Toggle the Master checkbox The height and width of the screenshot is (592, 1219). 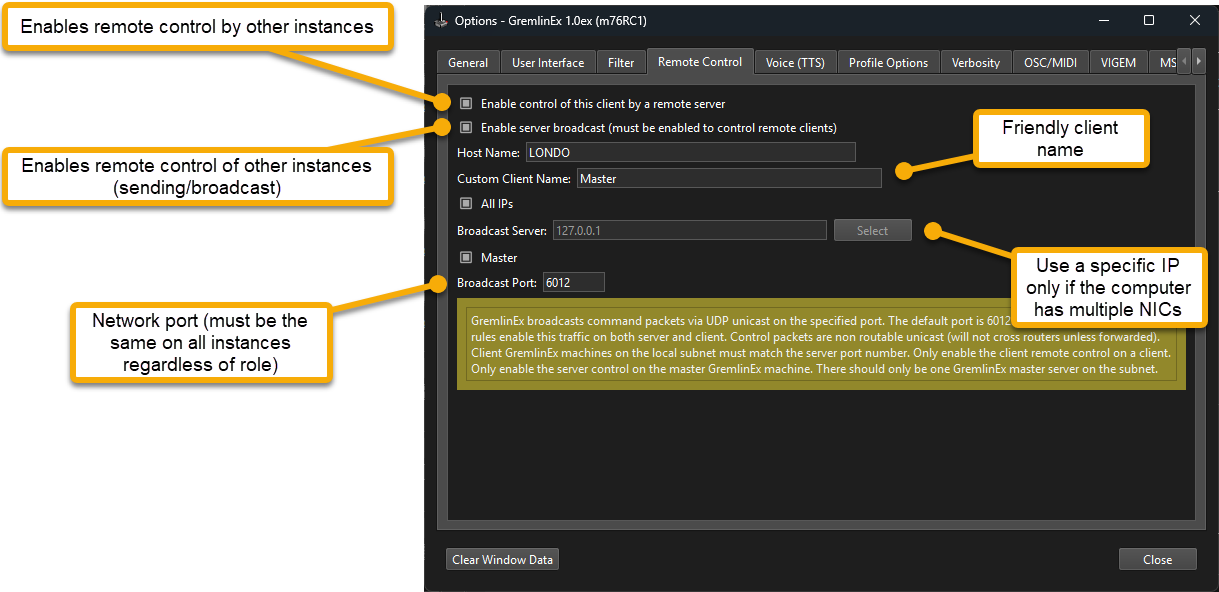pyautogui.click(x=466, y=258)
